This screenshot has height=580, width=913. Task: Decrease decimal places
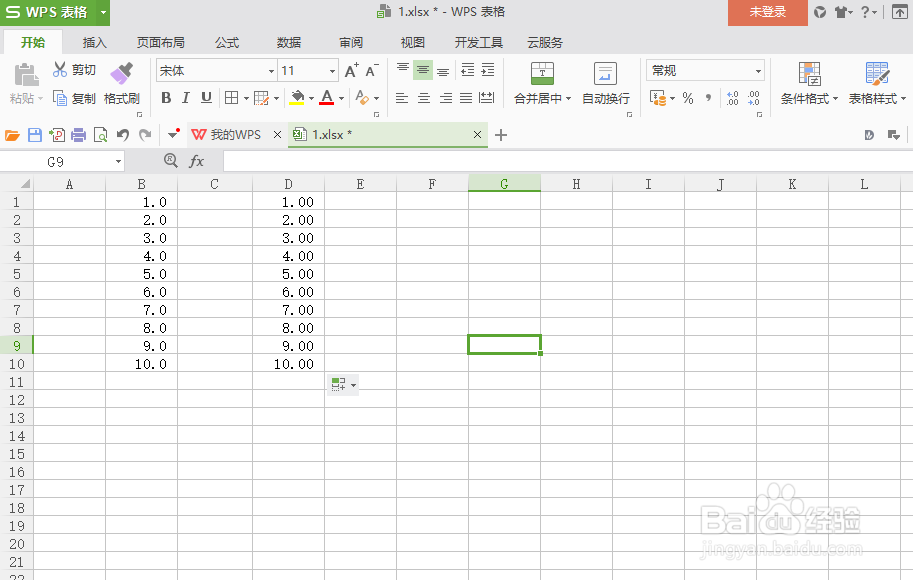click(x=753, y=98)
